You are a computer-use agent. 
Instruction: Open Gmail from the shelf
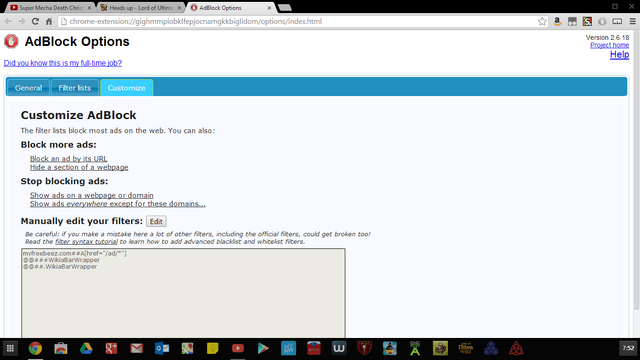(x=137, y=349)
